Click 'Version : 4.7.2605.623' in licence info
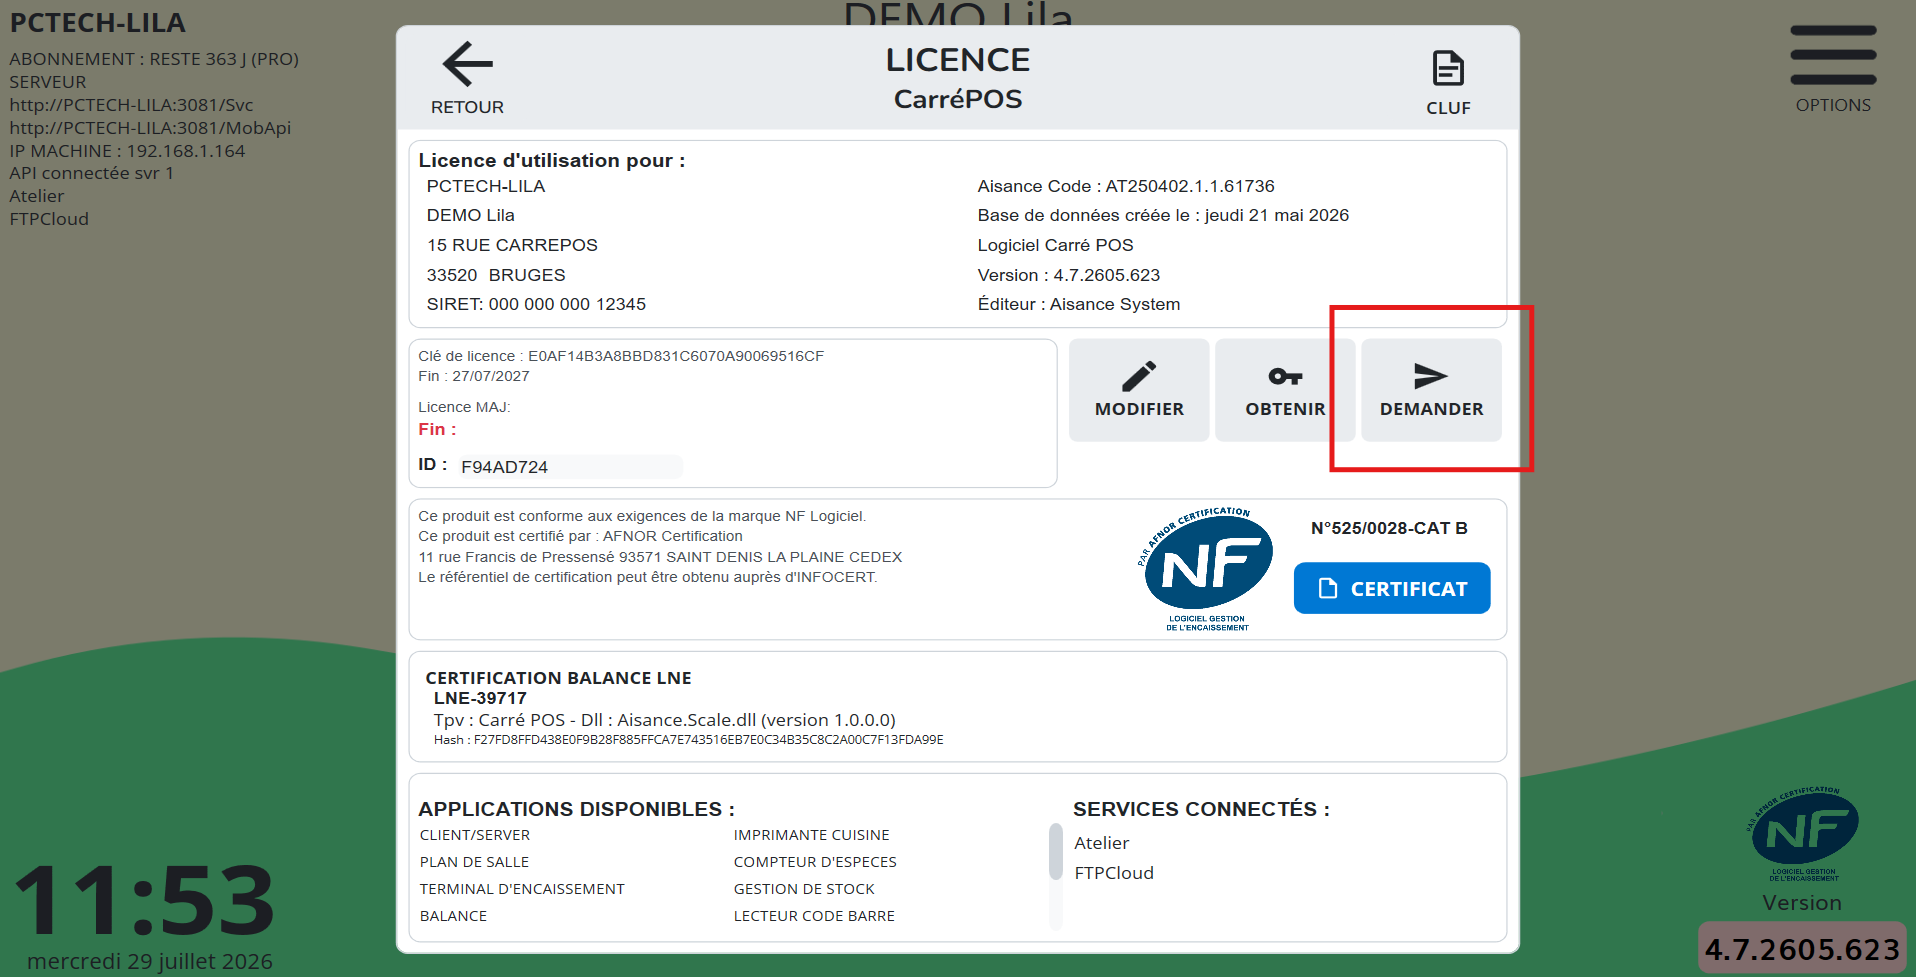The height and width of the screenshot is (977, 1916). [1069, 275]
